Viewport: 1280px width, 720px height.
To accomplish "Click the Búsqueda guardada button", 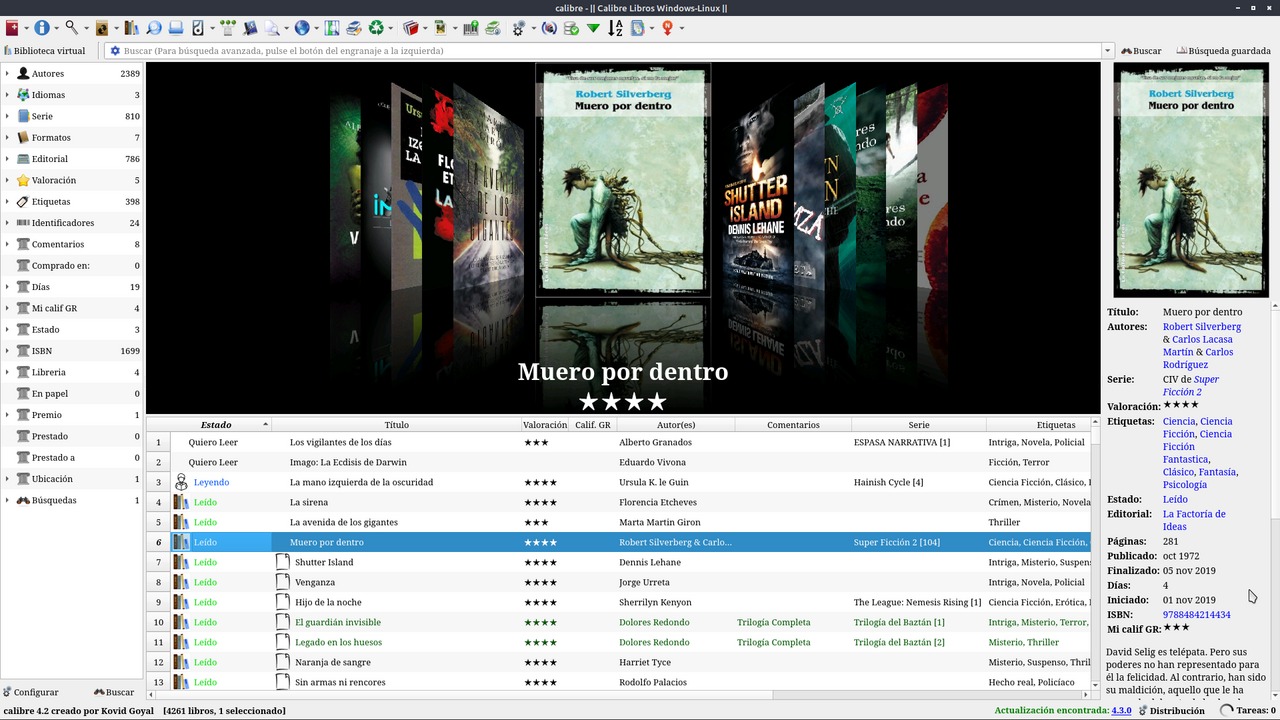I will [1223, 51].
